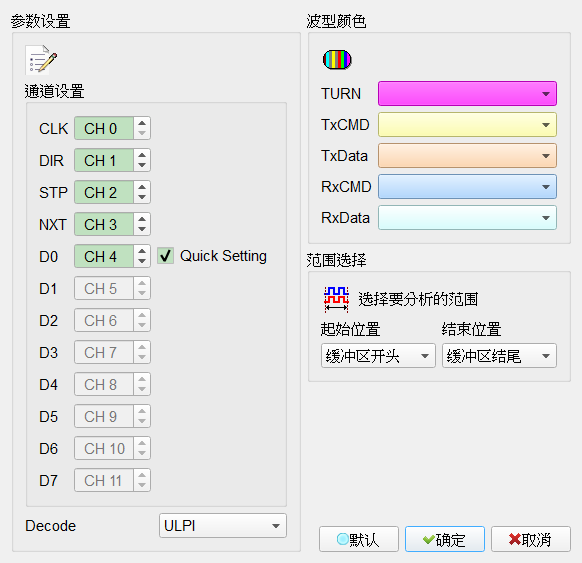Open the 结束位置 dropdown (缓冲区结尾)
Screen dimensions: 582x563
tap(499, 356)
